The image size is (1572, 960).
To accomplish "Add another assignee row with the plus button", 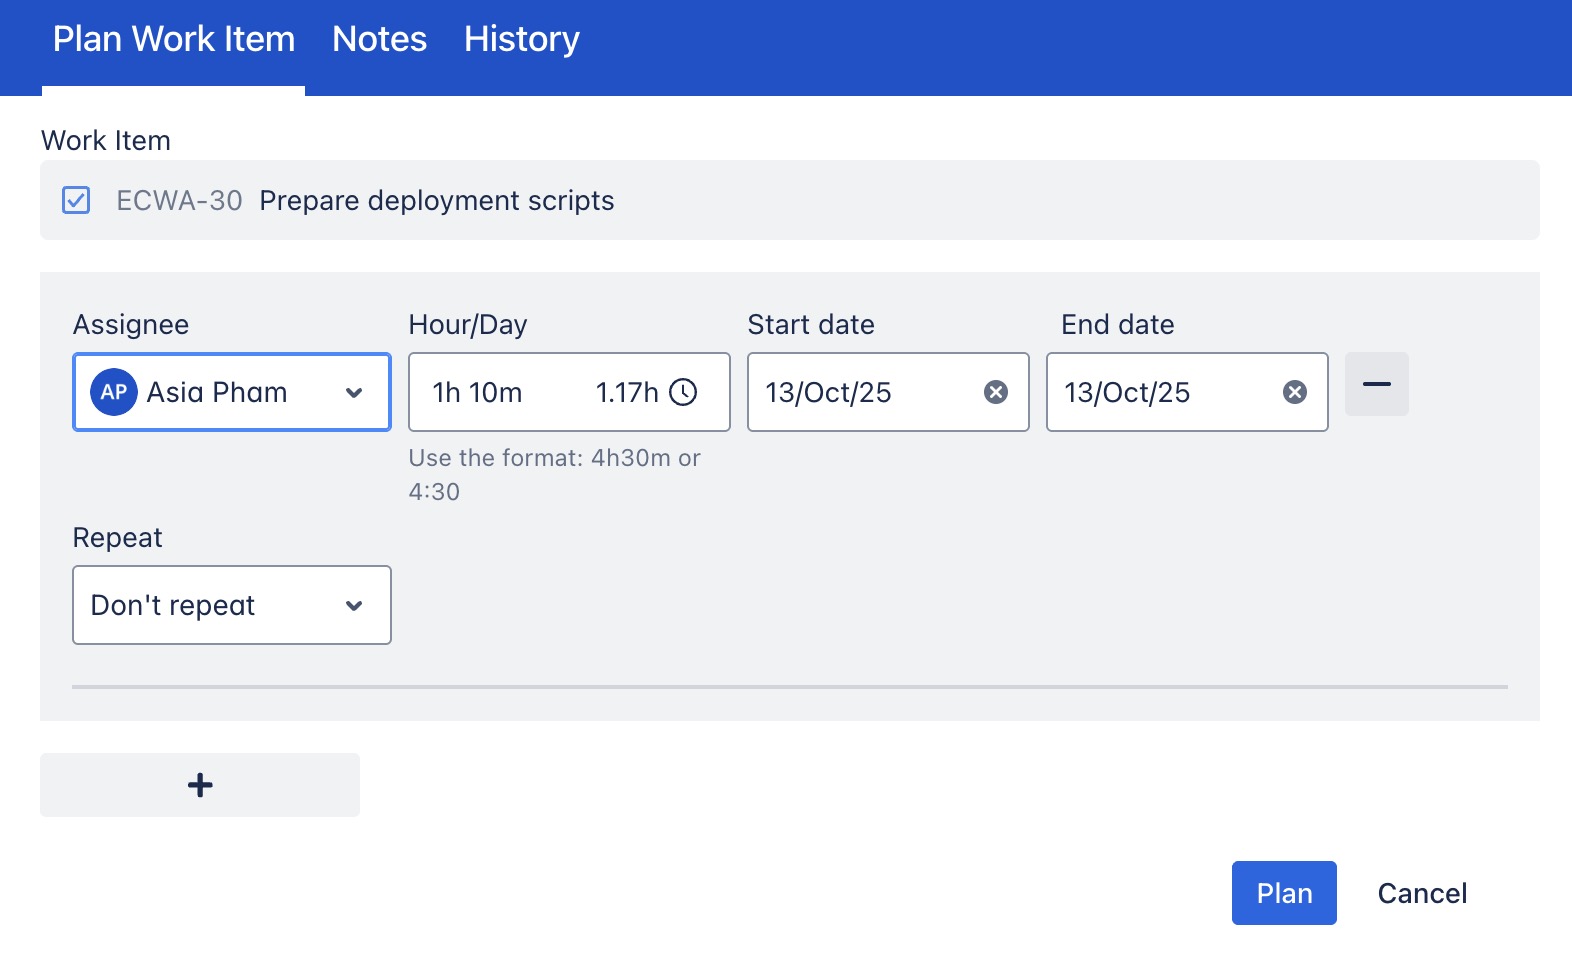I will point(200,785).
